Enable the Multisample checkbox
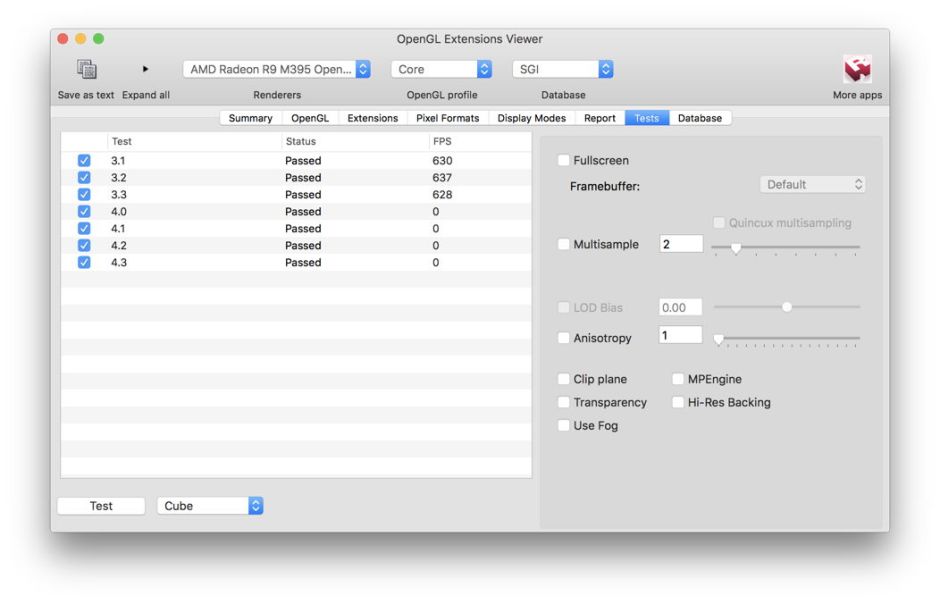Image resolution: width=940 pixels, height=604 pixels. click(564, 245)
